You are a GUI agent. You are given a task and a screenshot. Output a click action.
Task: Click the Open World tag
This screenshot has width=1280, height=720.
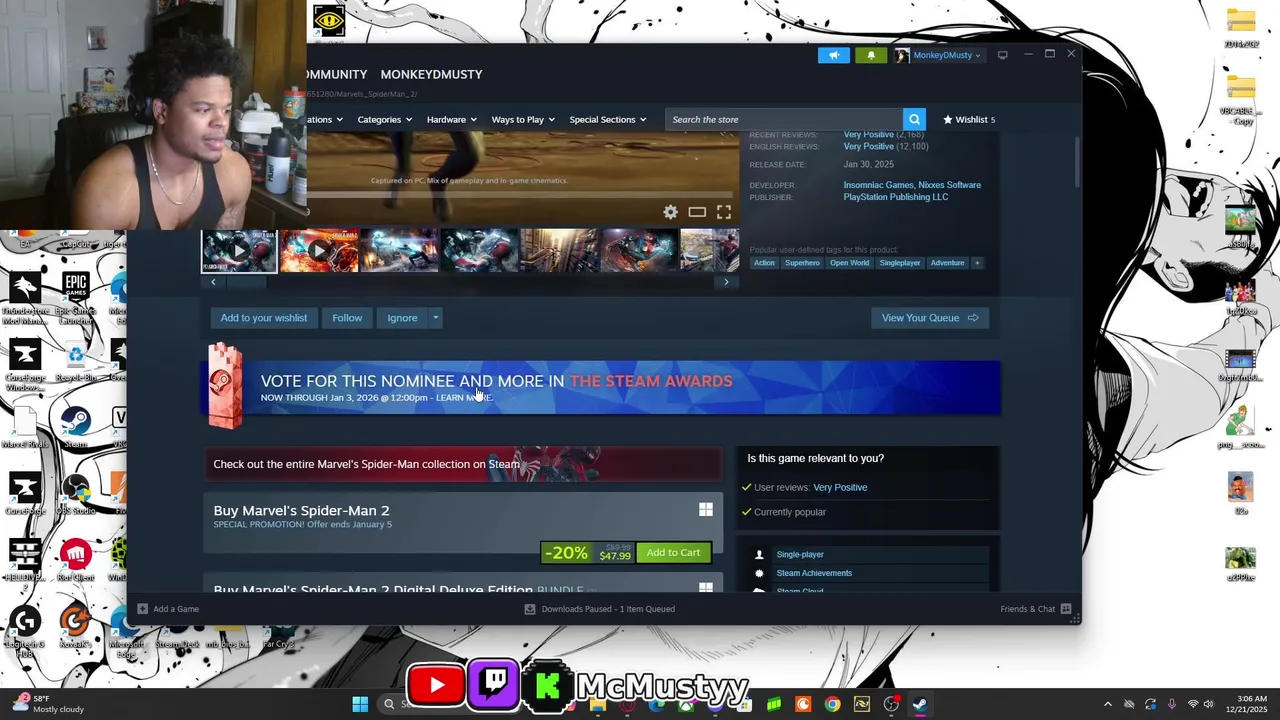[x=849, y=263]
